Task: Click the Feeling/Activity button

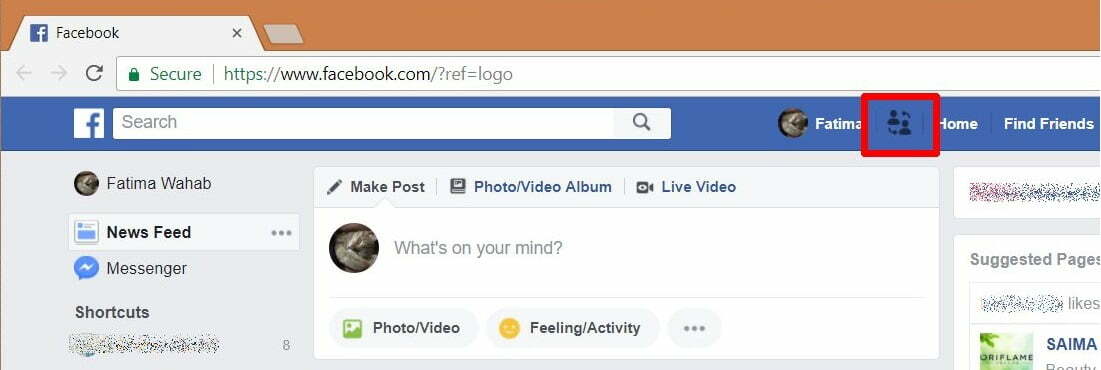Action: click(572, 328)
